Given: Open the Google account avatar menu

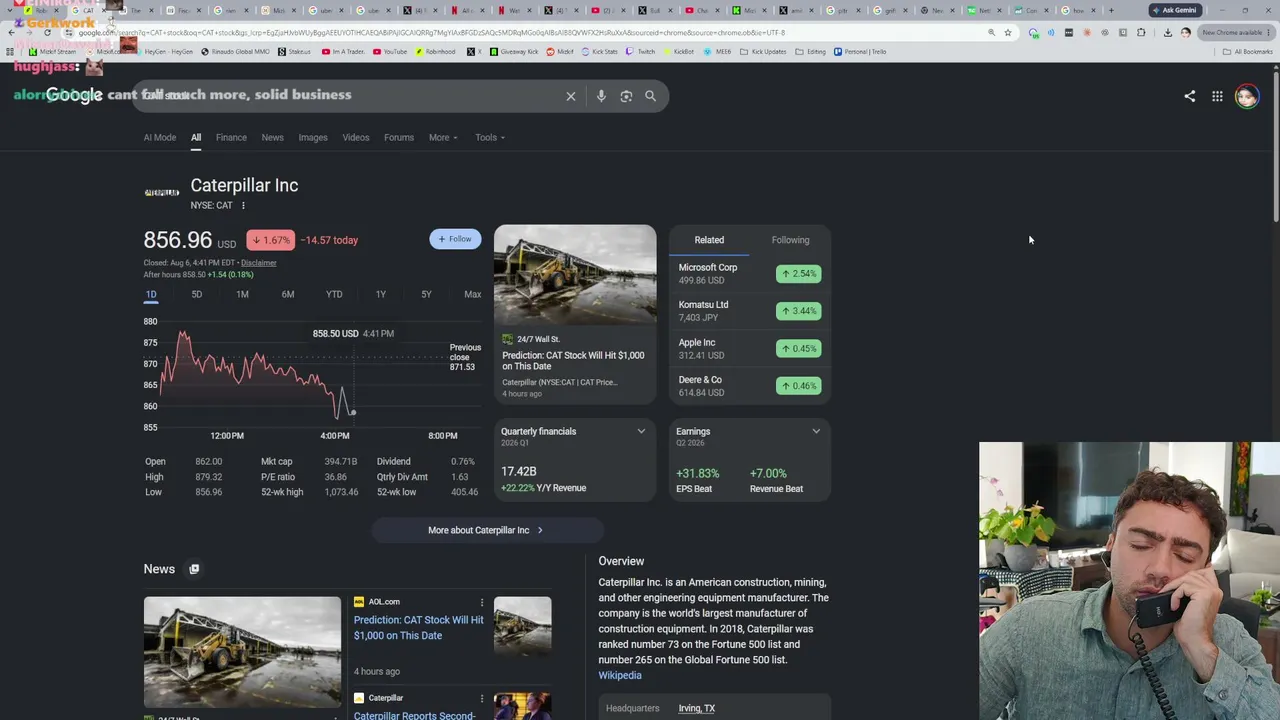Looking at the screenshot, I should click(1246, 96).
